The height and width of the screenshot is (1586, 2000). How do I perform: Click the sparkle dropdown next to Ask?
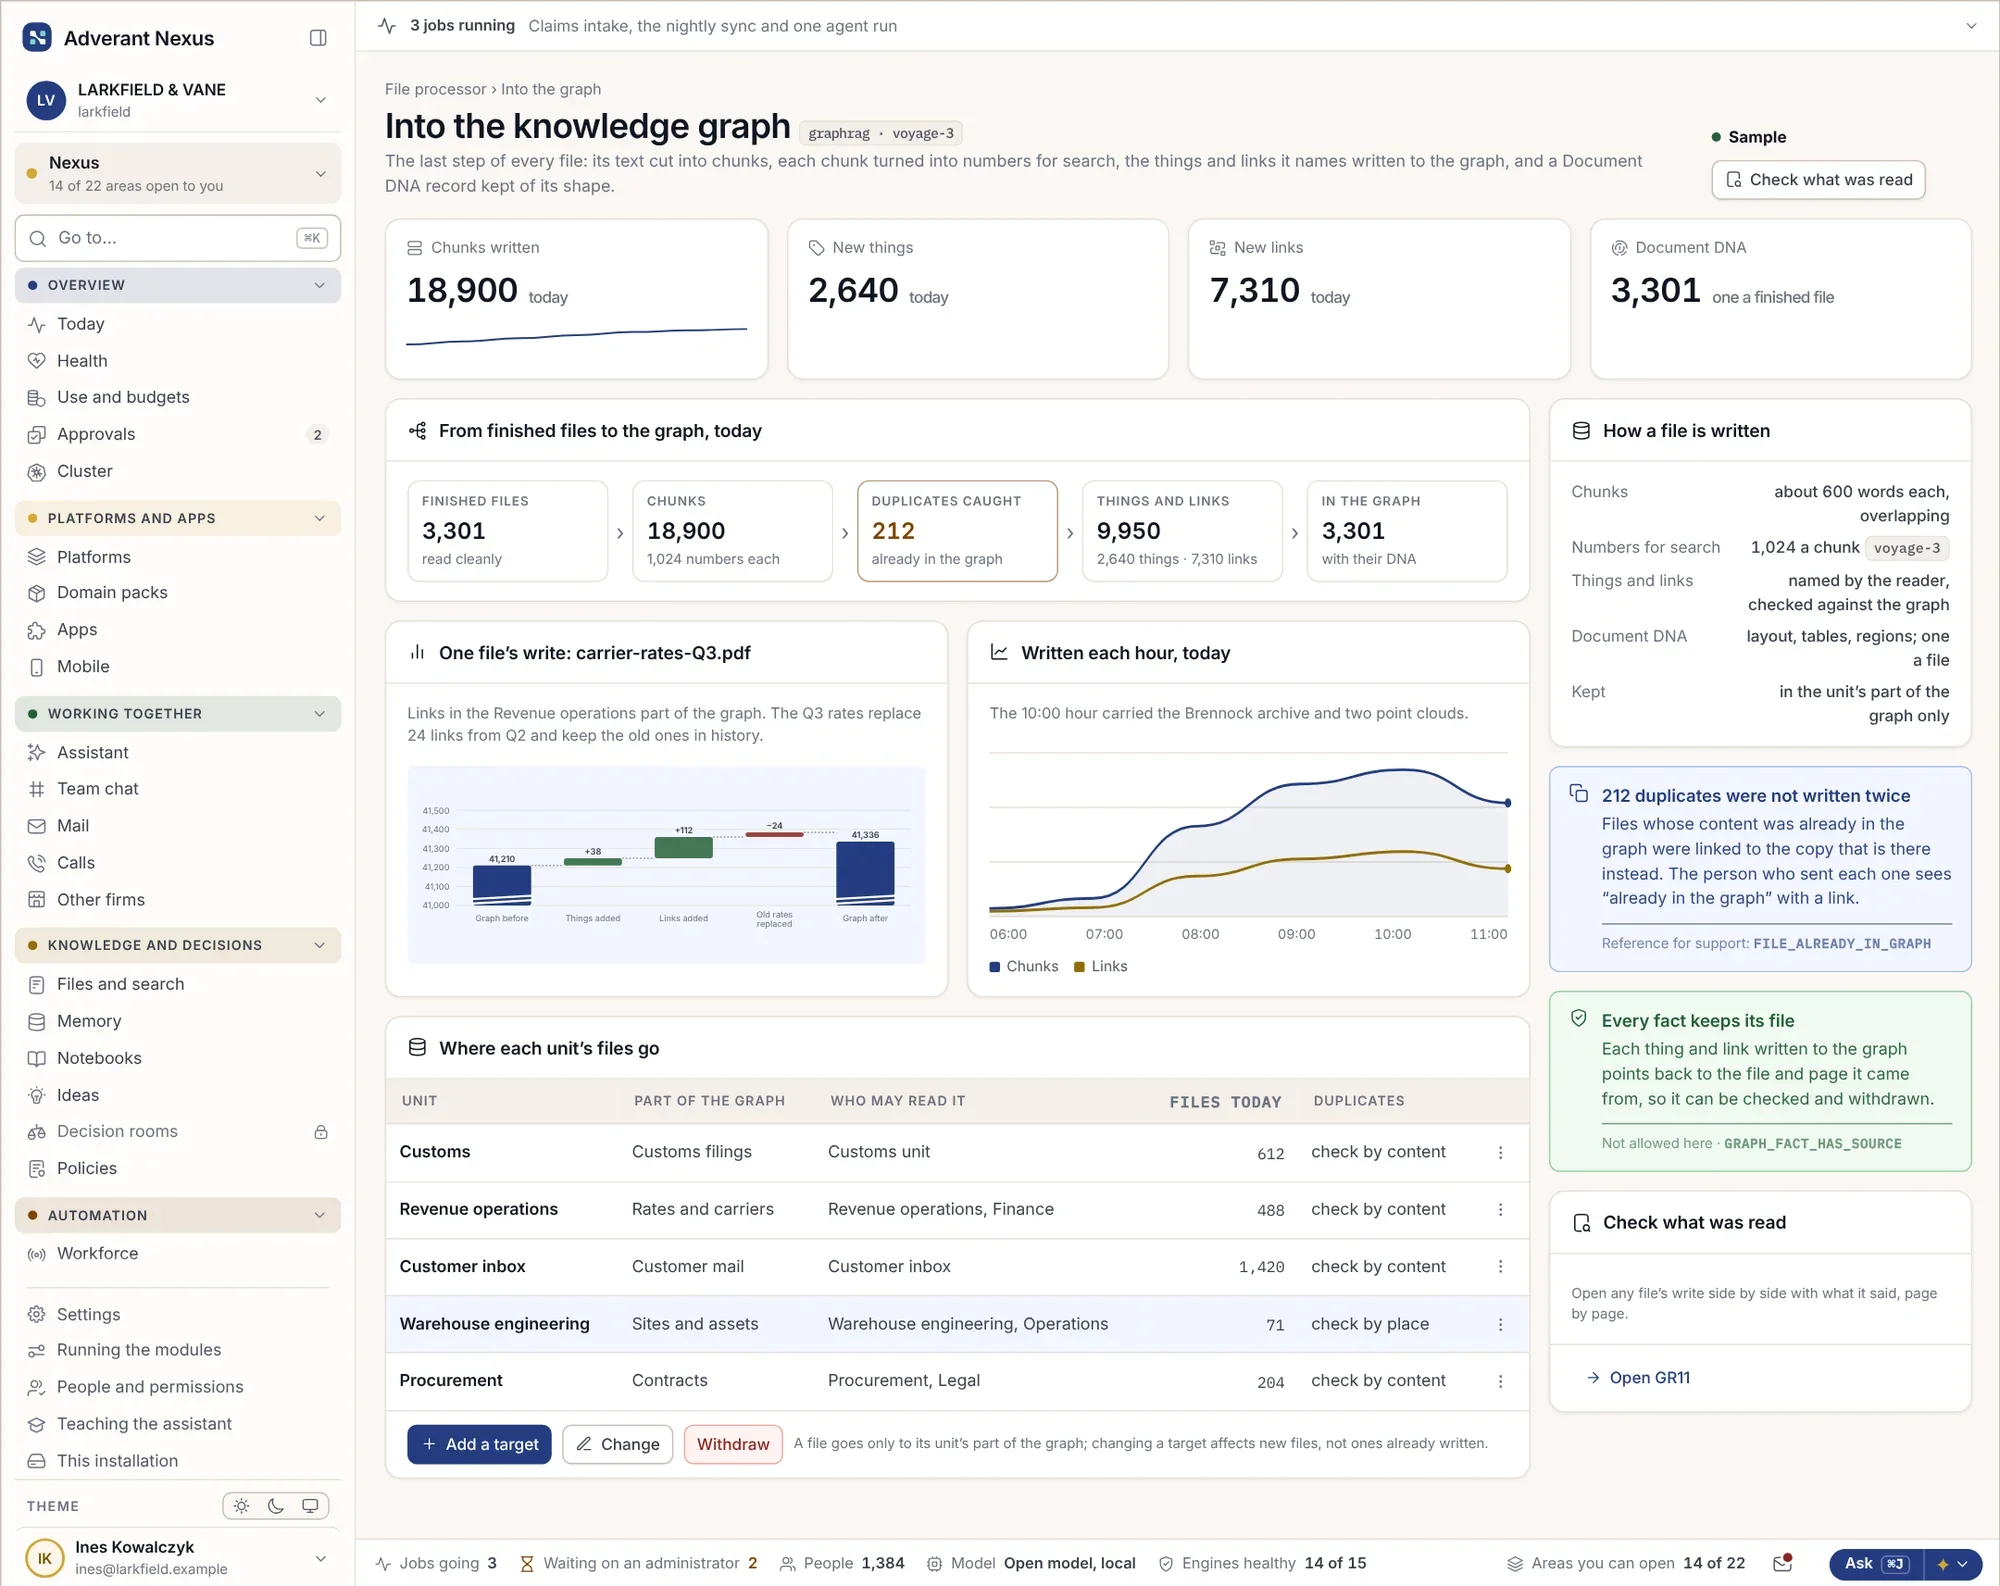(x=1952, y=1564)
